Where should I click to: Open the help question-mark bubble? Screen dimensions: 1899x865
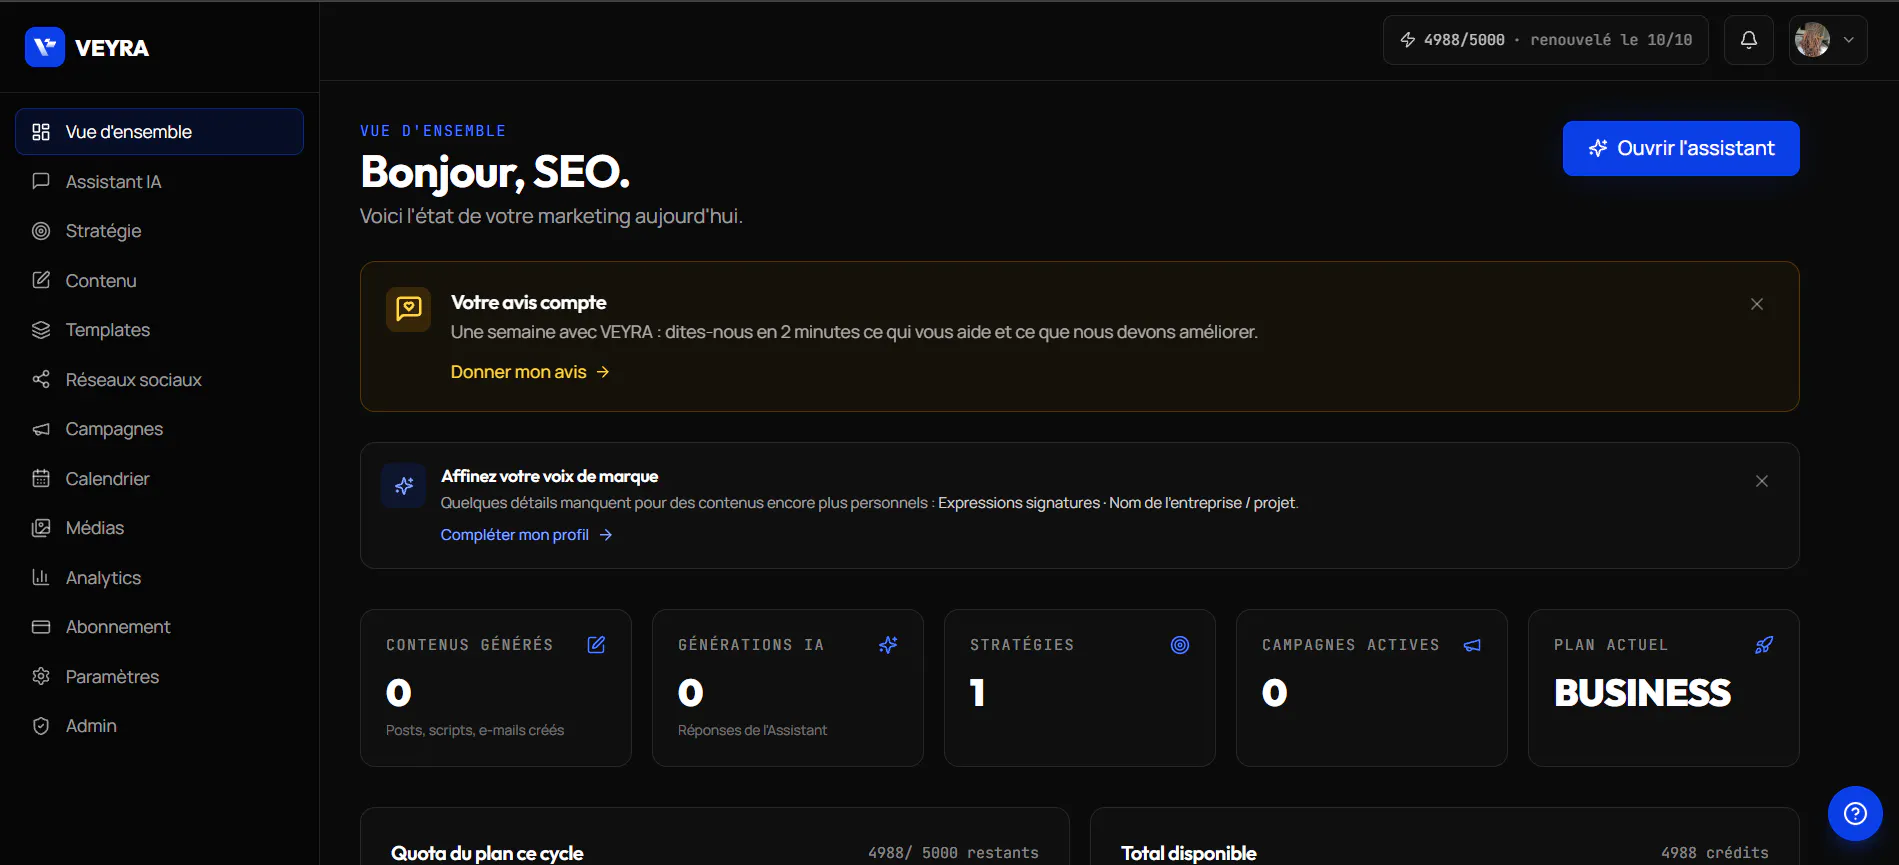tap(1855, 814)
